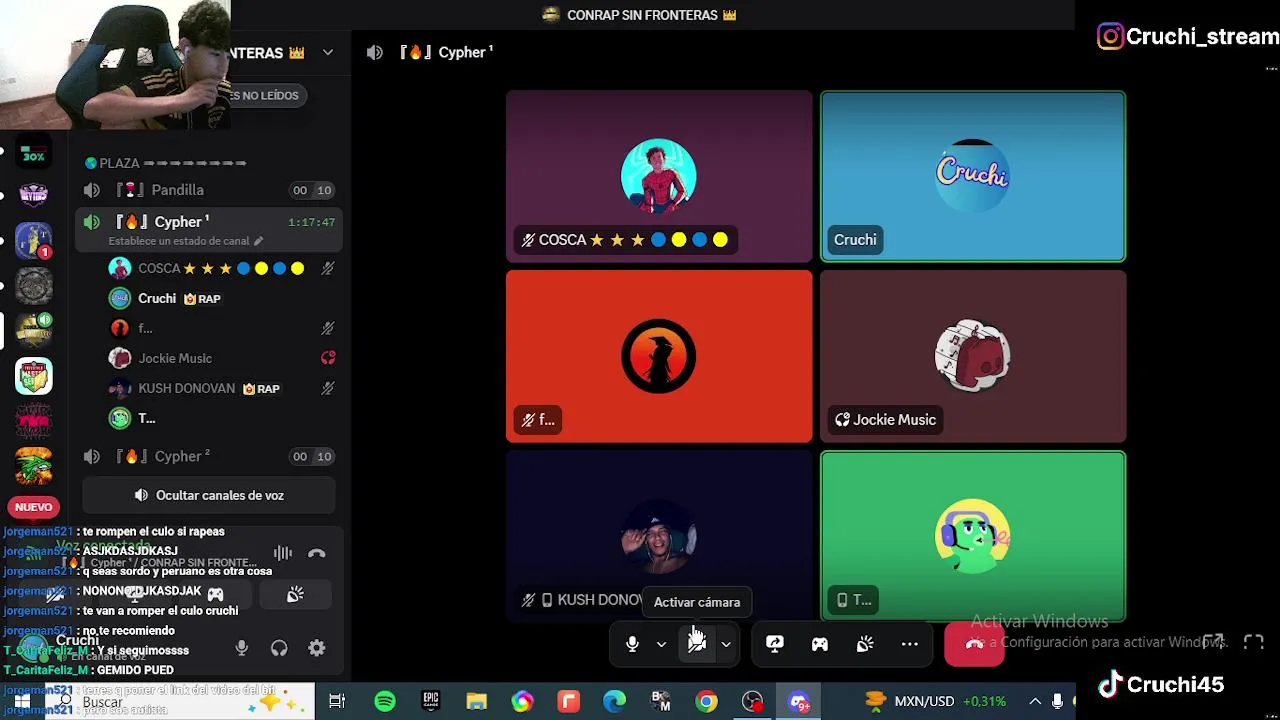The width and height of the screenshot is (1280, 720).
Task: Click speaker icon beside Cypher ¹ header
Action: click(x=375, y=52)
